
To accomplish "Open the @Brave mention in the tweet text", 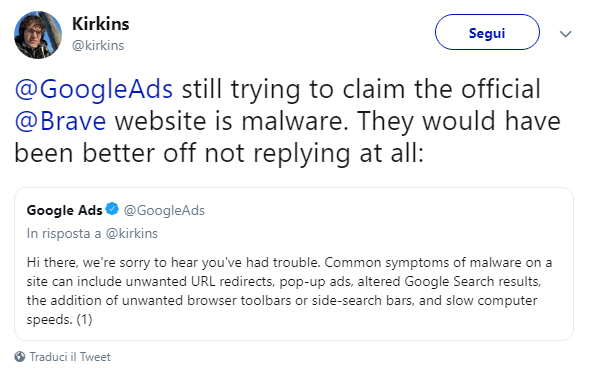I will pos(60,121).
